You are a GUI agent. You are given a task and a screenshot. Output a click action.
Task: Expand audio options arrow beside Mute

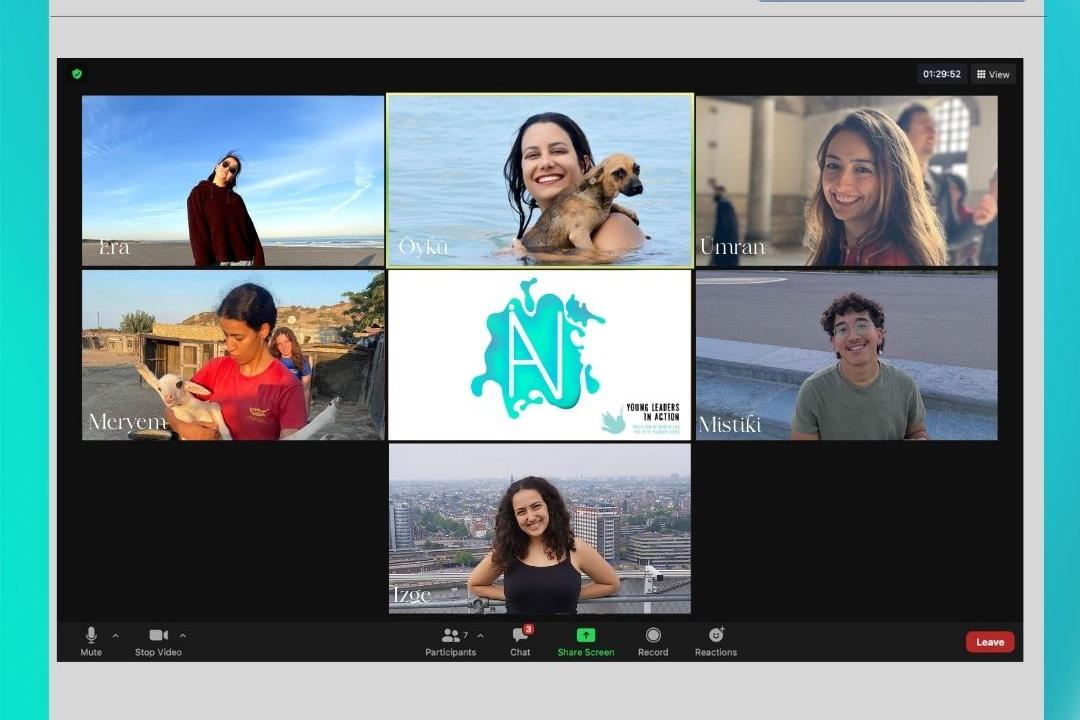click(115, 635)
